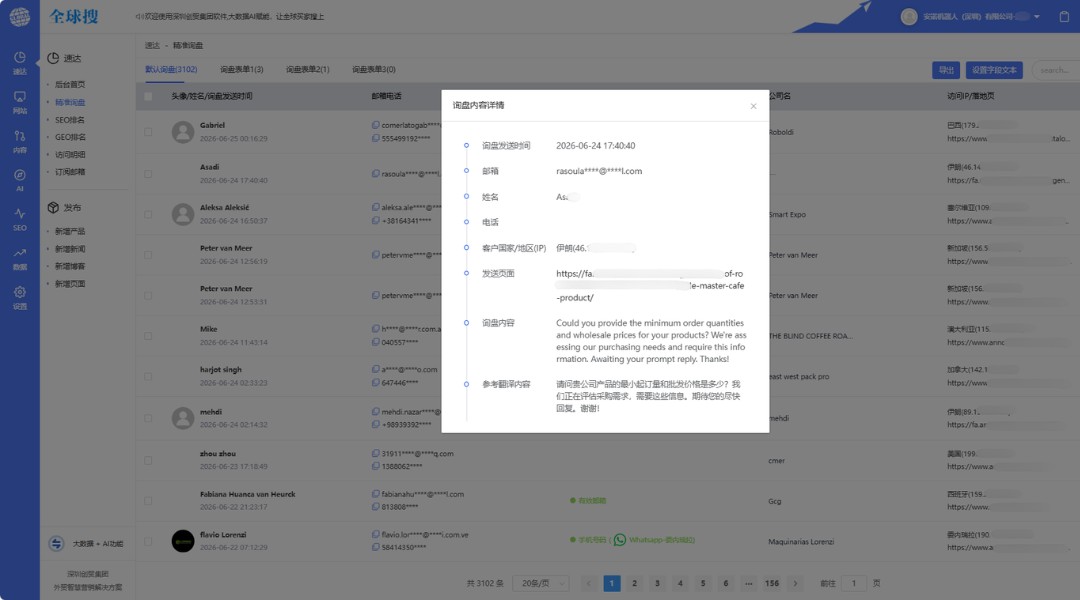This screenshot has width=1080, height=600.
Task: Tick the checkbox for the Aleksa Aleksić row
Action: 148,214
